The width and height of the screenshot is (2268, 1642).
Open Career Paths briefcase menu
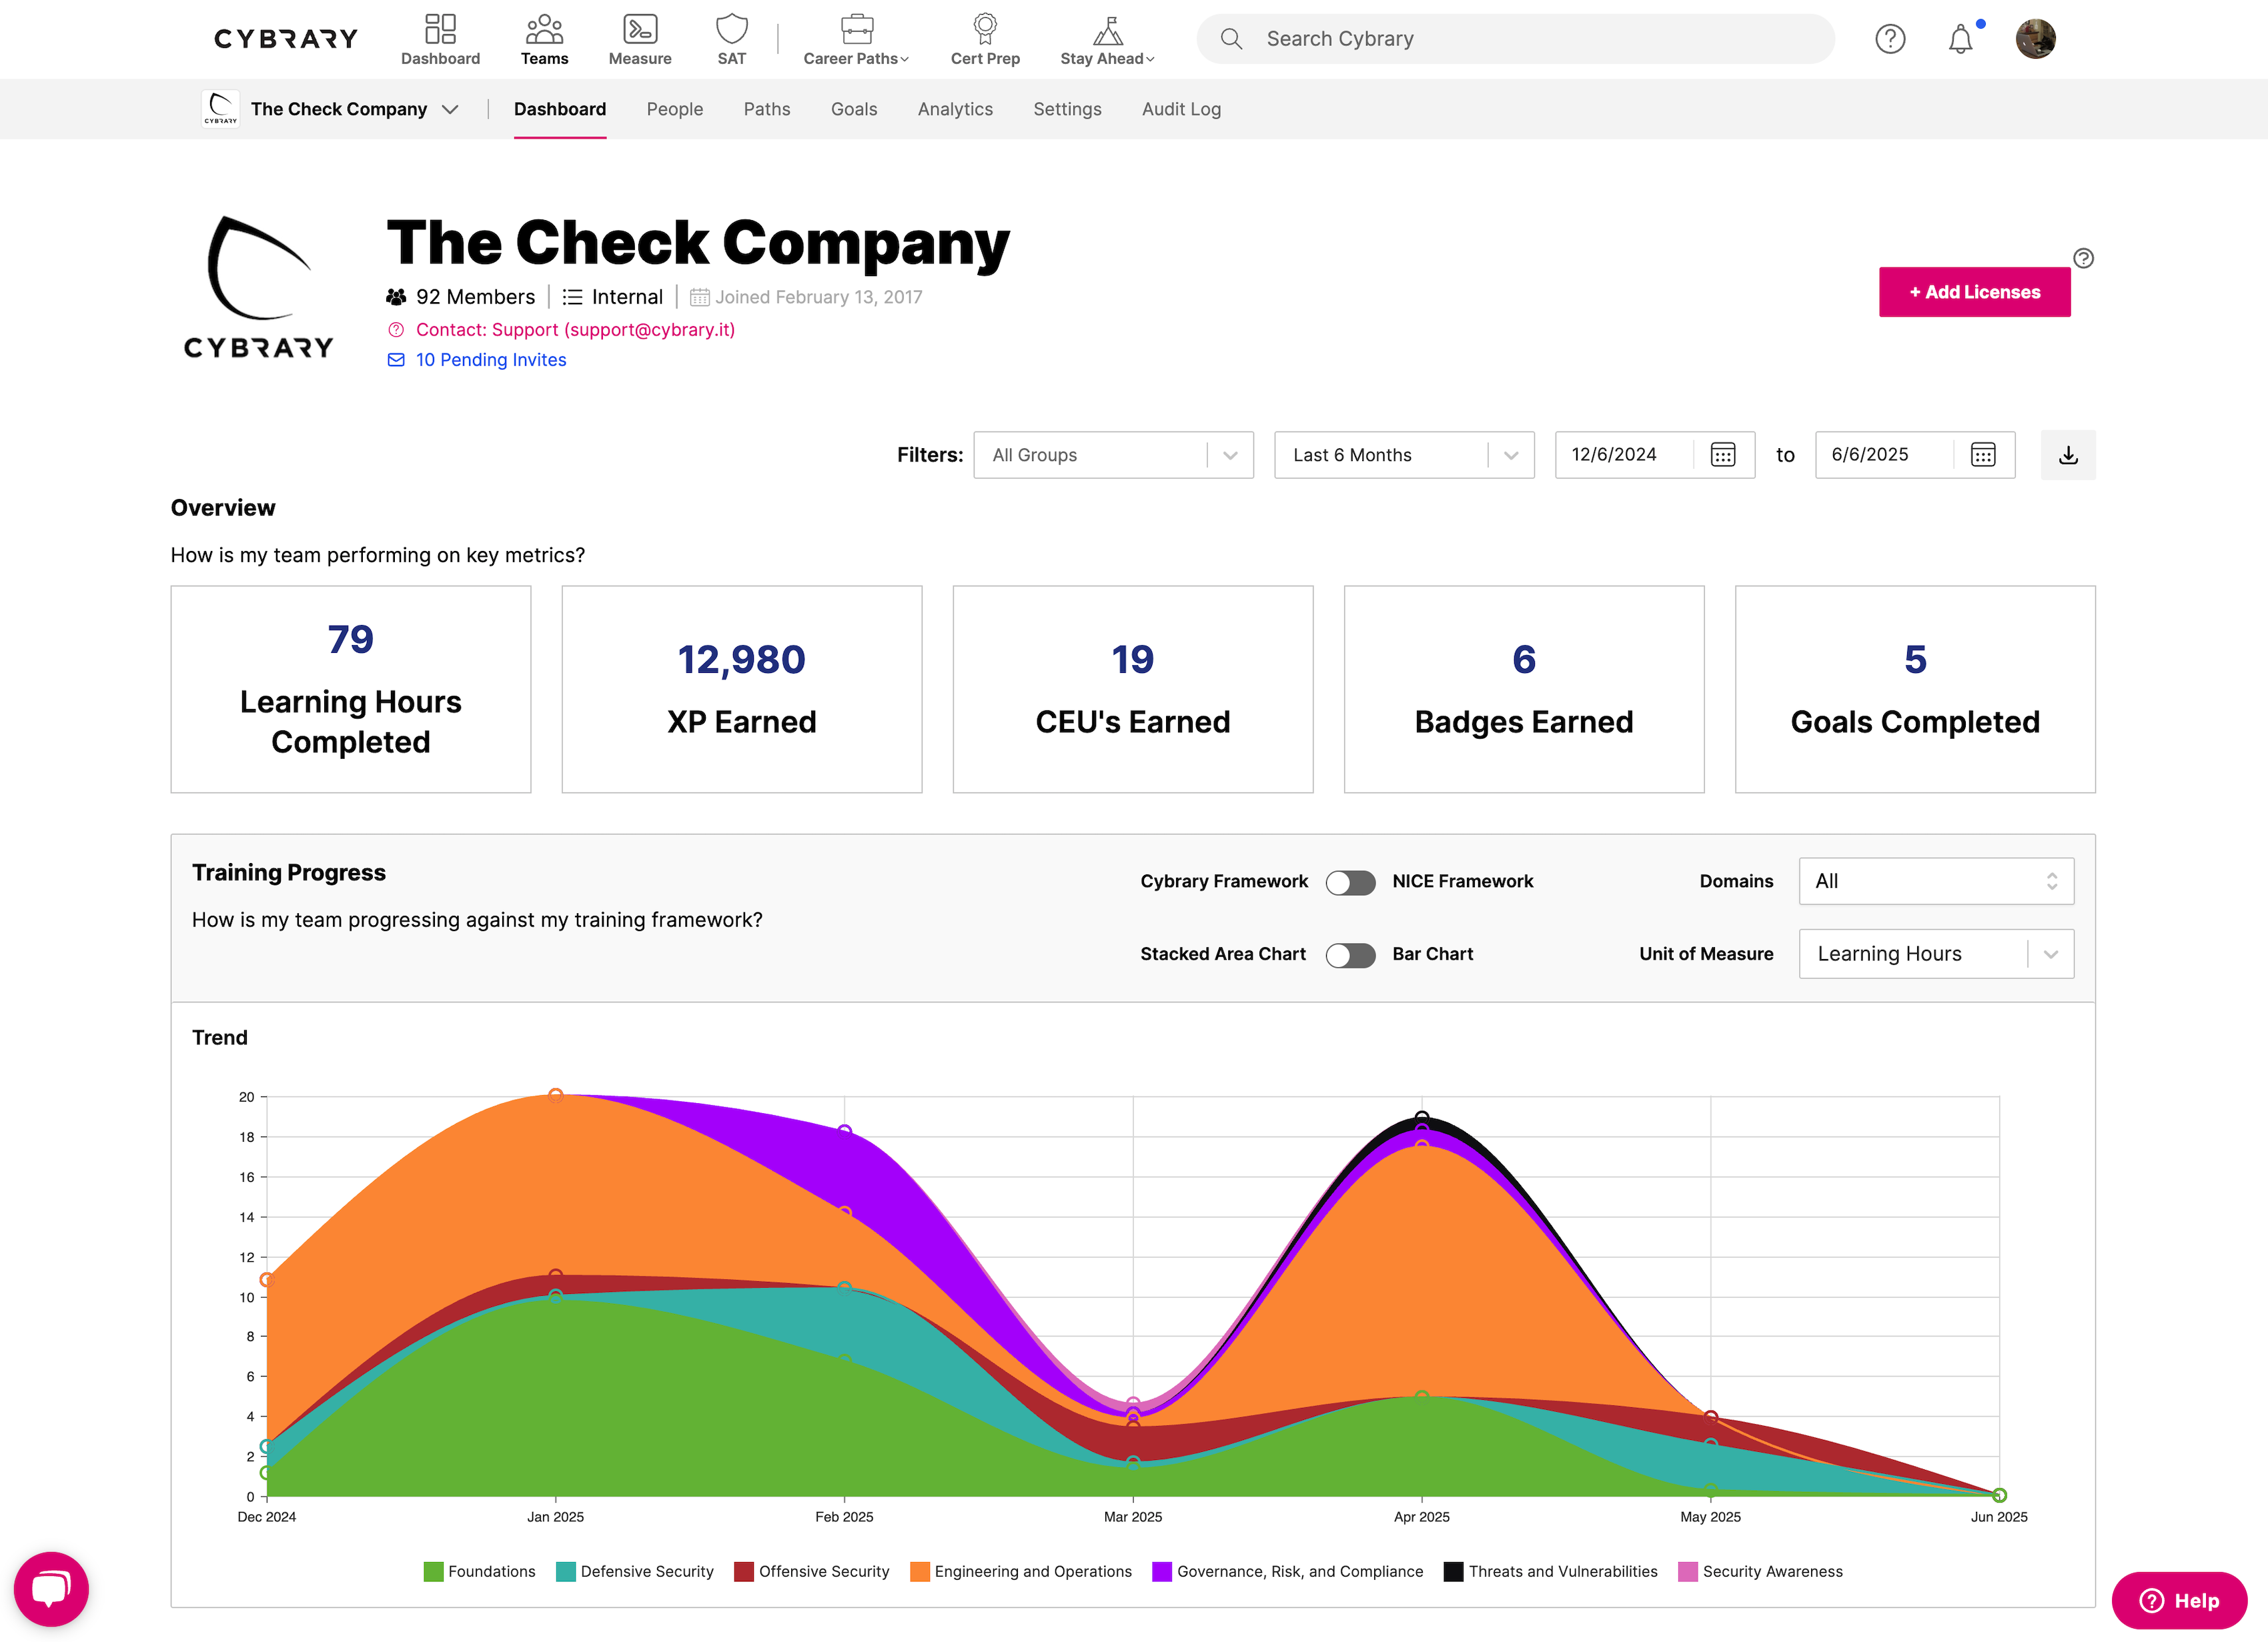856,39
